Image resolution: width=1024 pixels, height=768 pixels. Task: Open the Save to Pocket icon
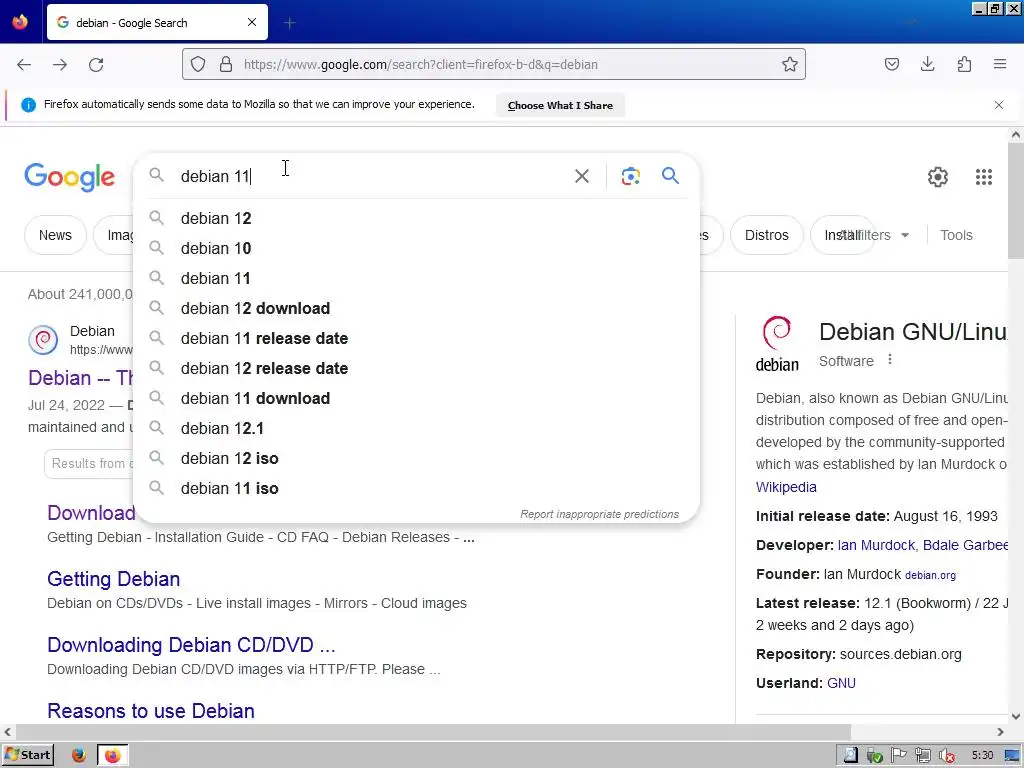coord(891,64)
